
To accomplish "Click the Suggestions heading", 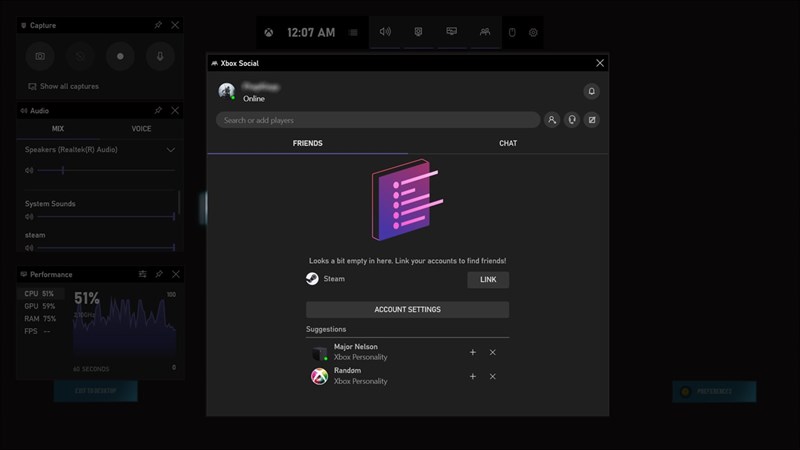I will pos(326,330).
